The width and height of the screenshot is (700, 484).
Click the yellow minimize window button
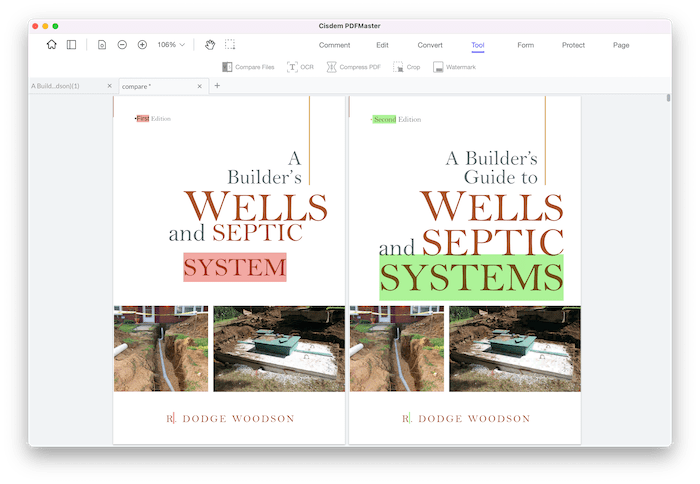[x=45, y=26]
